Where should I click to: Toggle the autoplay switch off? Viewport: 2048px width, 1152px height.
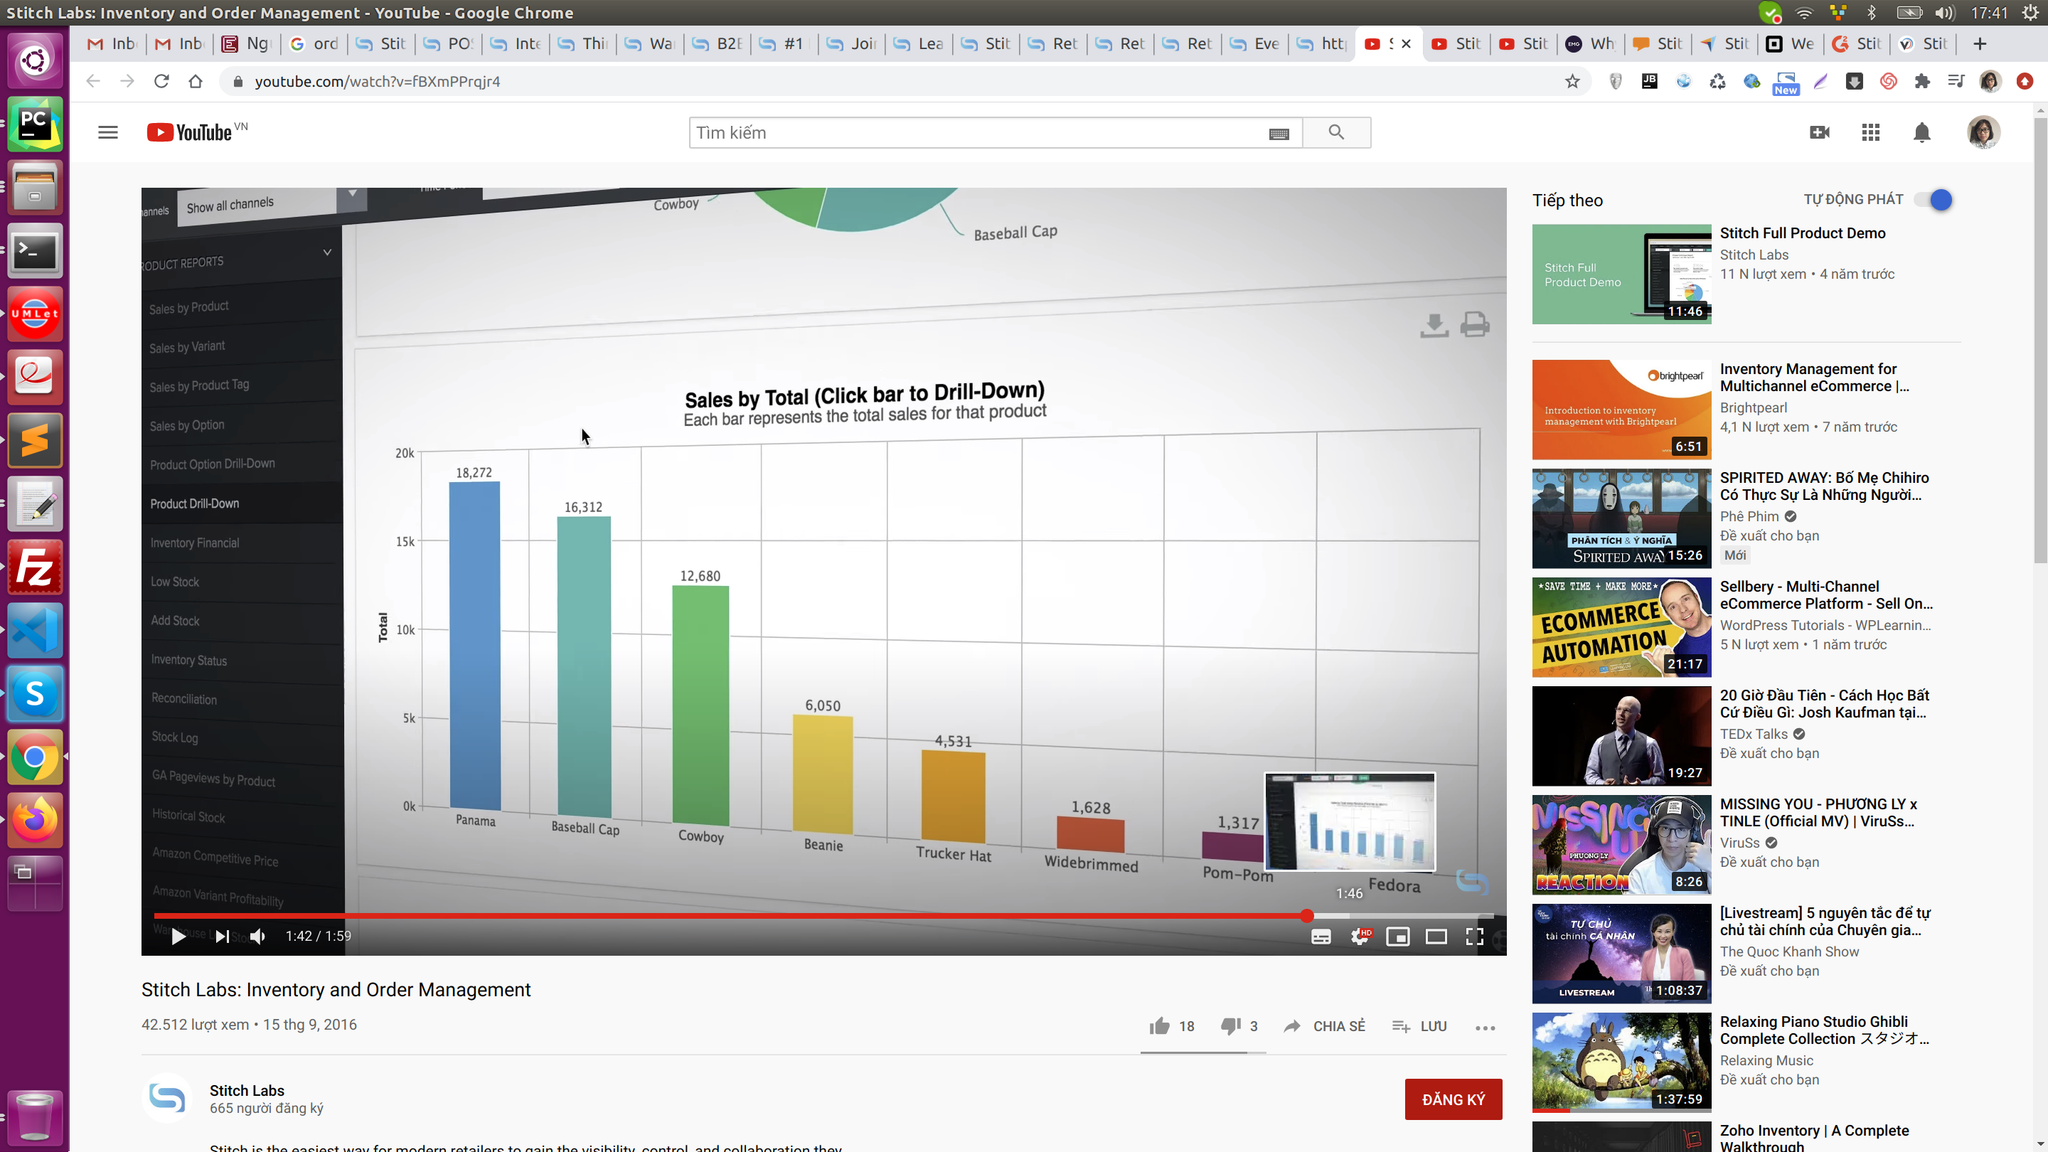(1936, 200)
